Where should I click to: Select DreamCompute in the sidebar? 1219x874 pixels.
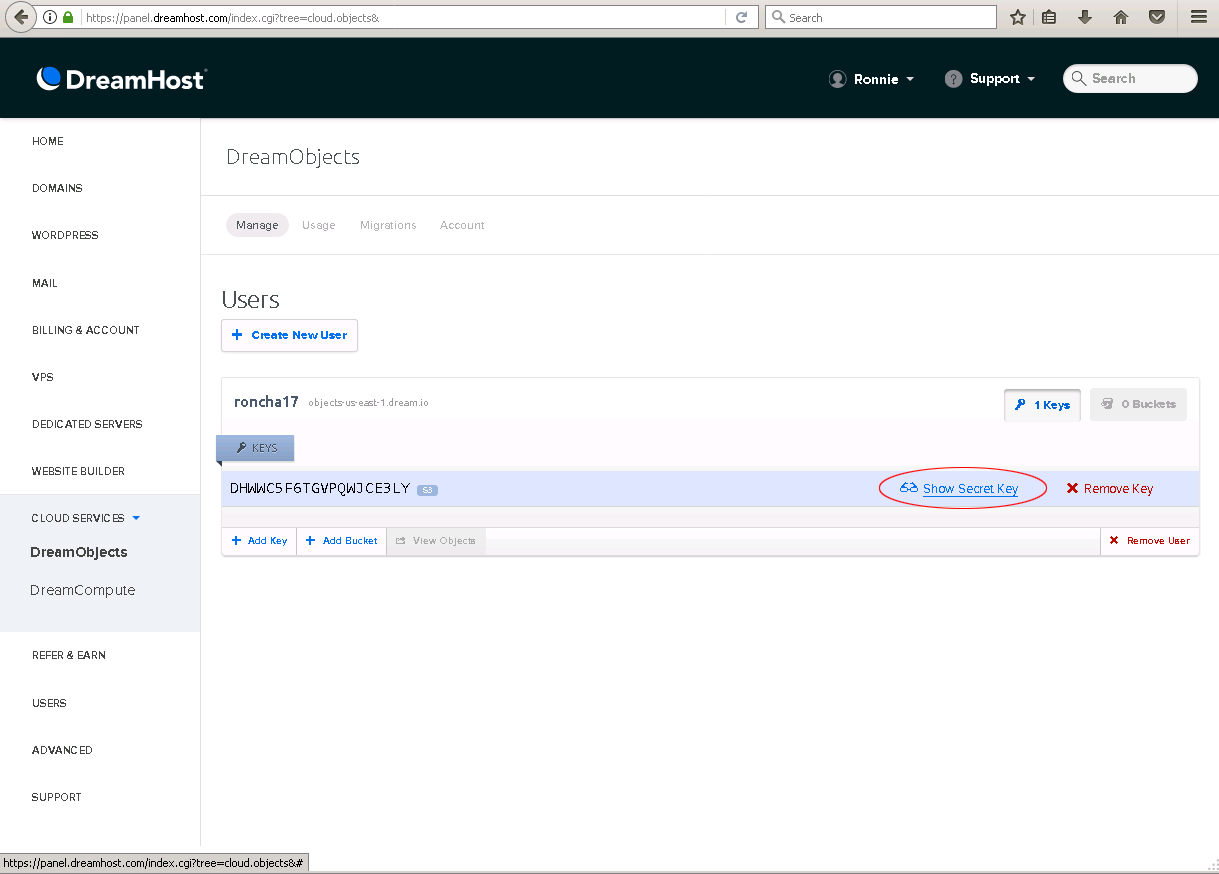83,590
